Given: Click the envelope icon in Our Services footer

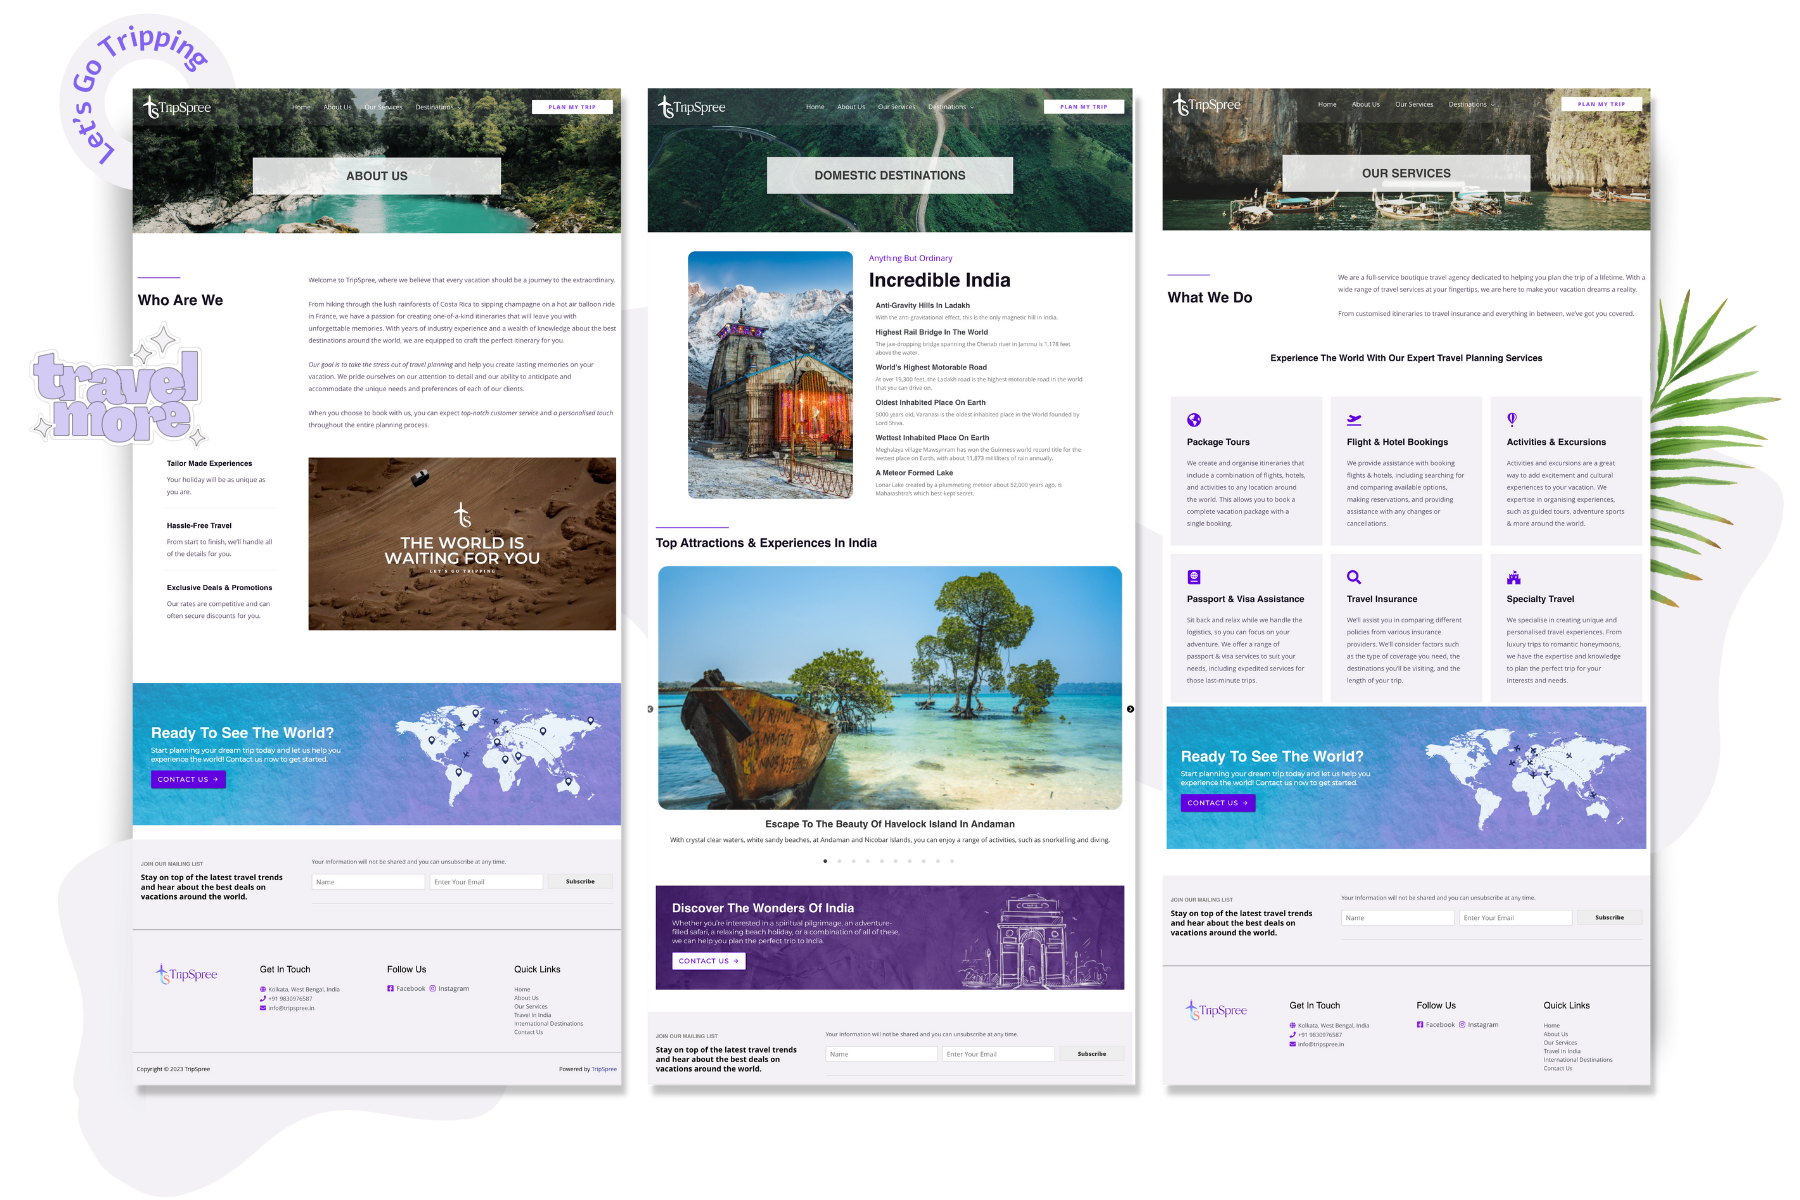Looking at the screenshot, I should tap(1293, 1044).
